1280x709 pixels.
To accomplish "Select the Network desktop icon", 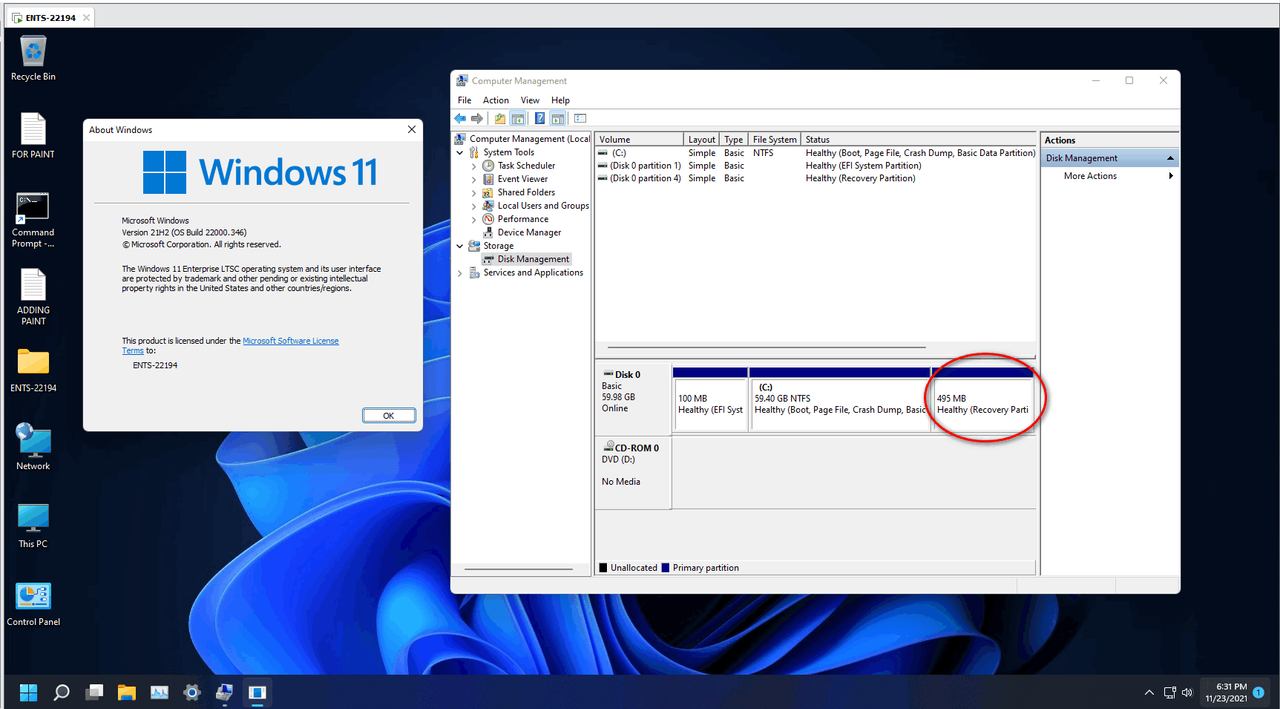I will tap(33, 447).
